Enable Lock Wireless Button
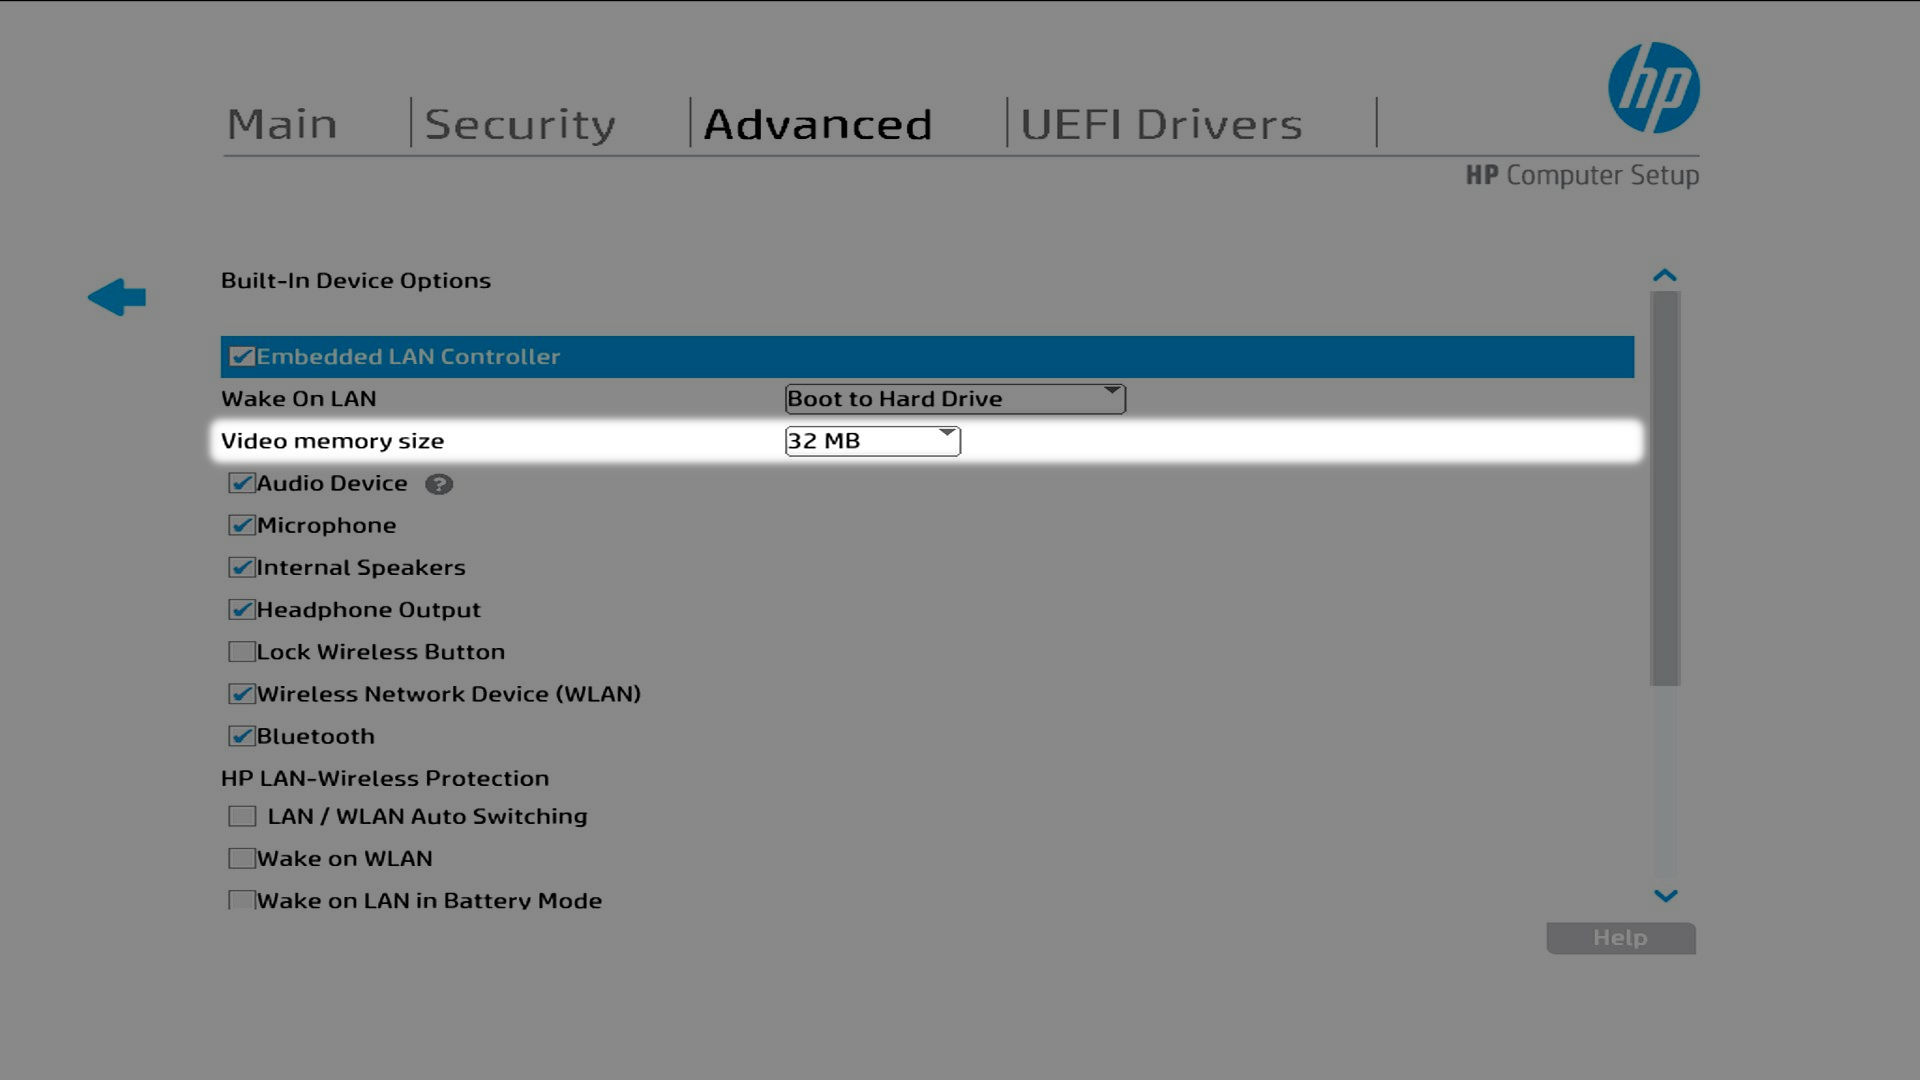This screenshot has height=1080, width=1920. tap(240, 651)
